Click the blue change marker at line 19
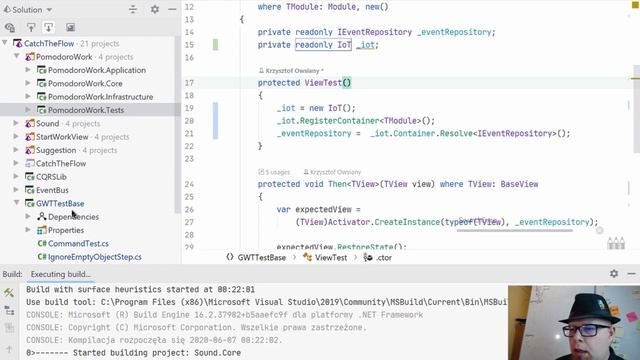 pos(216,121)
